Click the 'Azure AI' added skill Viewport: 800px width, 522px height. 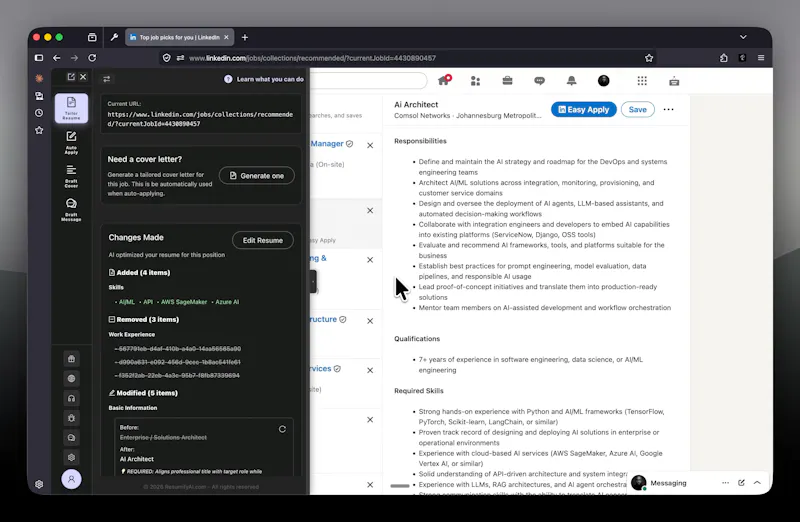click(227, 302)
